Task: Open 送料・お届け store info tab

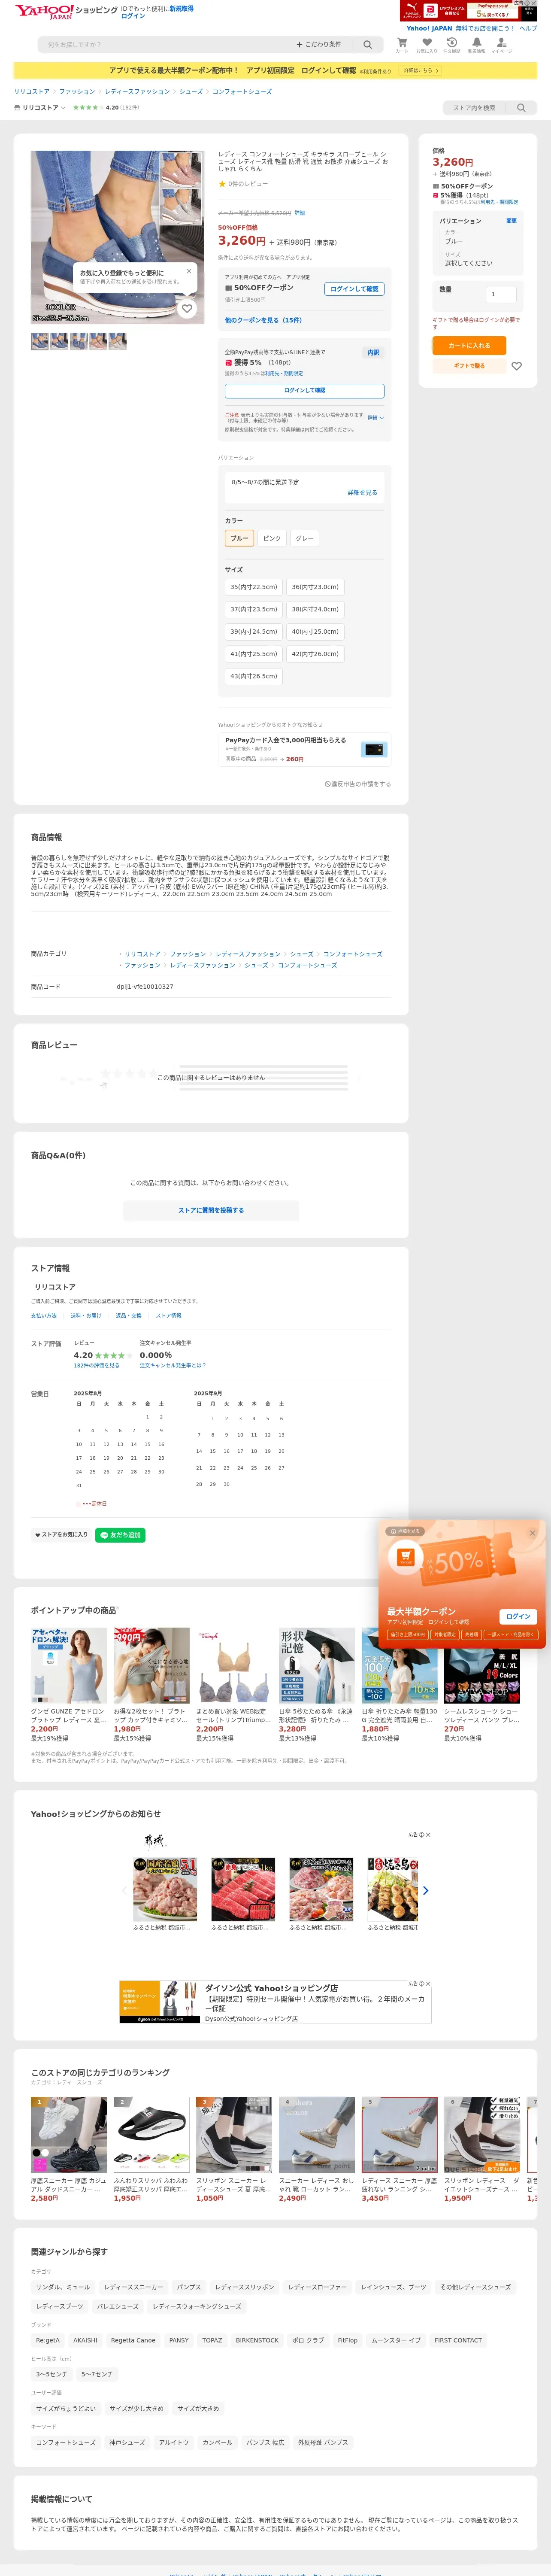Action: pyautogui.click(x=86, y=1315)
